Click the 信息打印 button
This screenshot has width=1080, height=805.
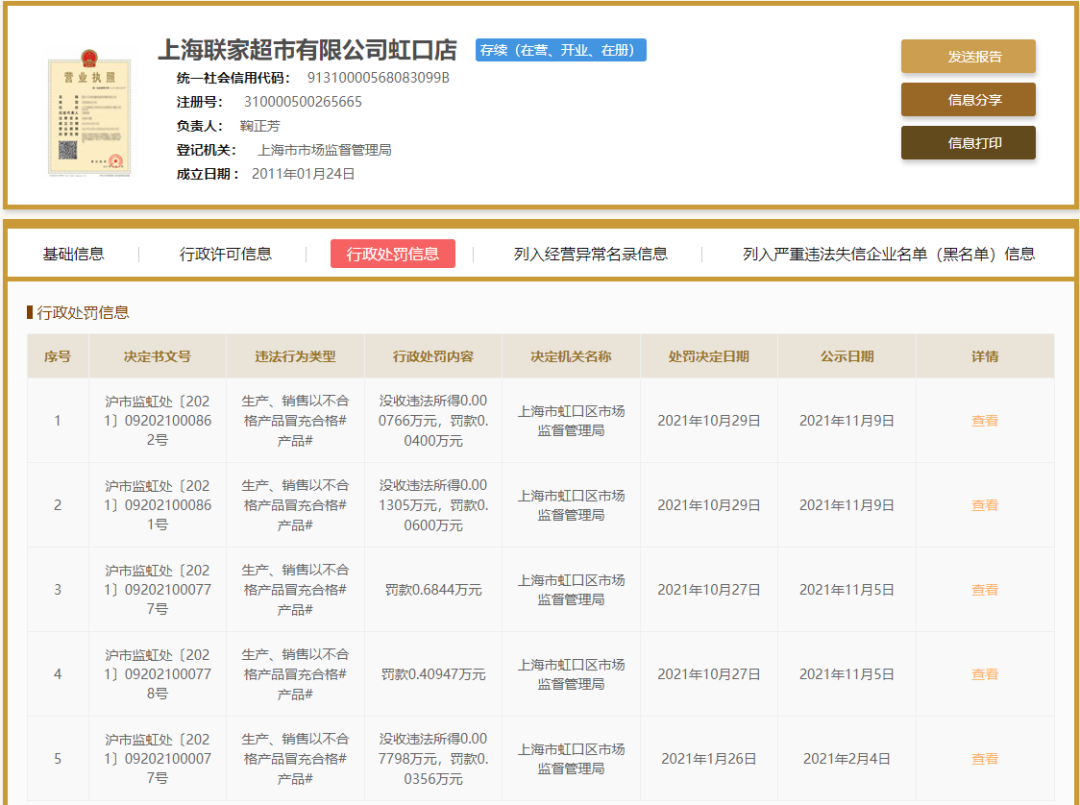(x=968, y=143)
